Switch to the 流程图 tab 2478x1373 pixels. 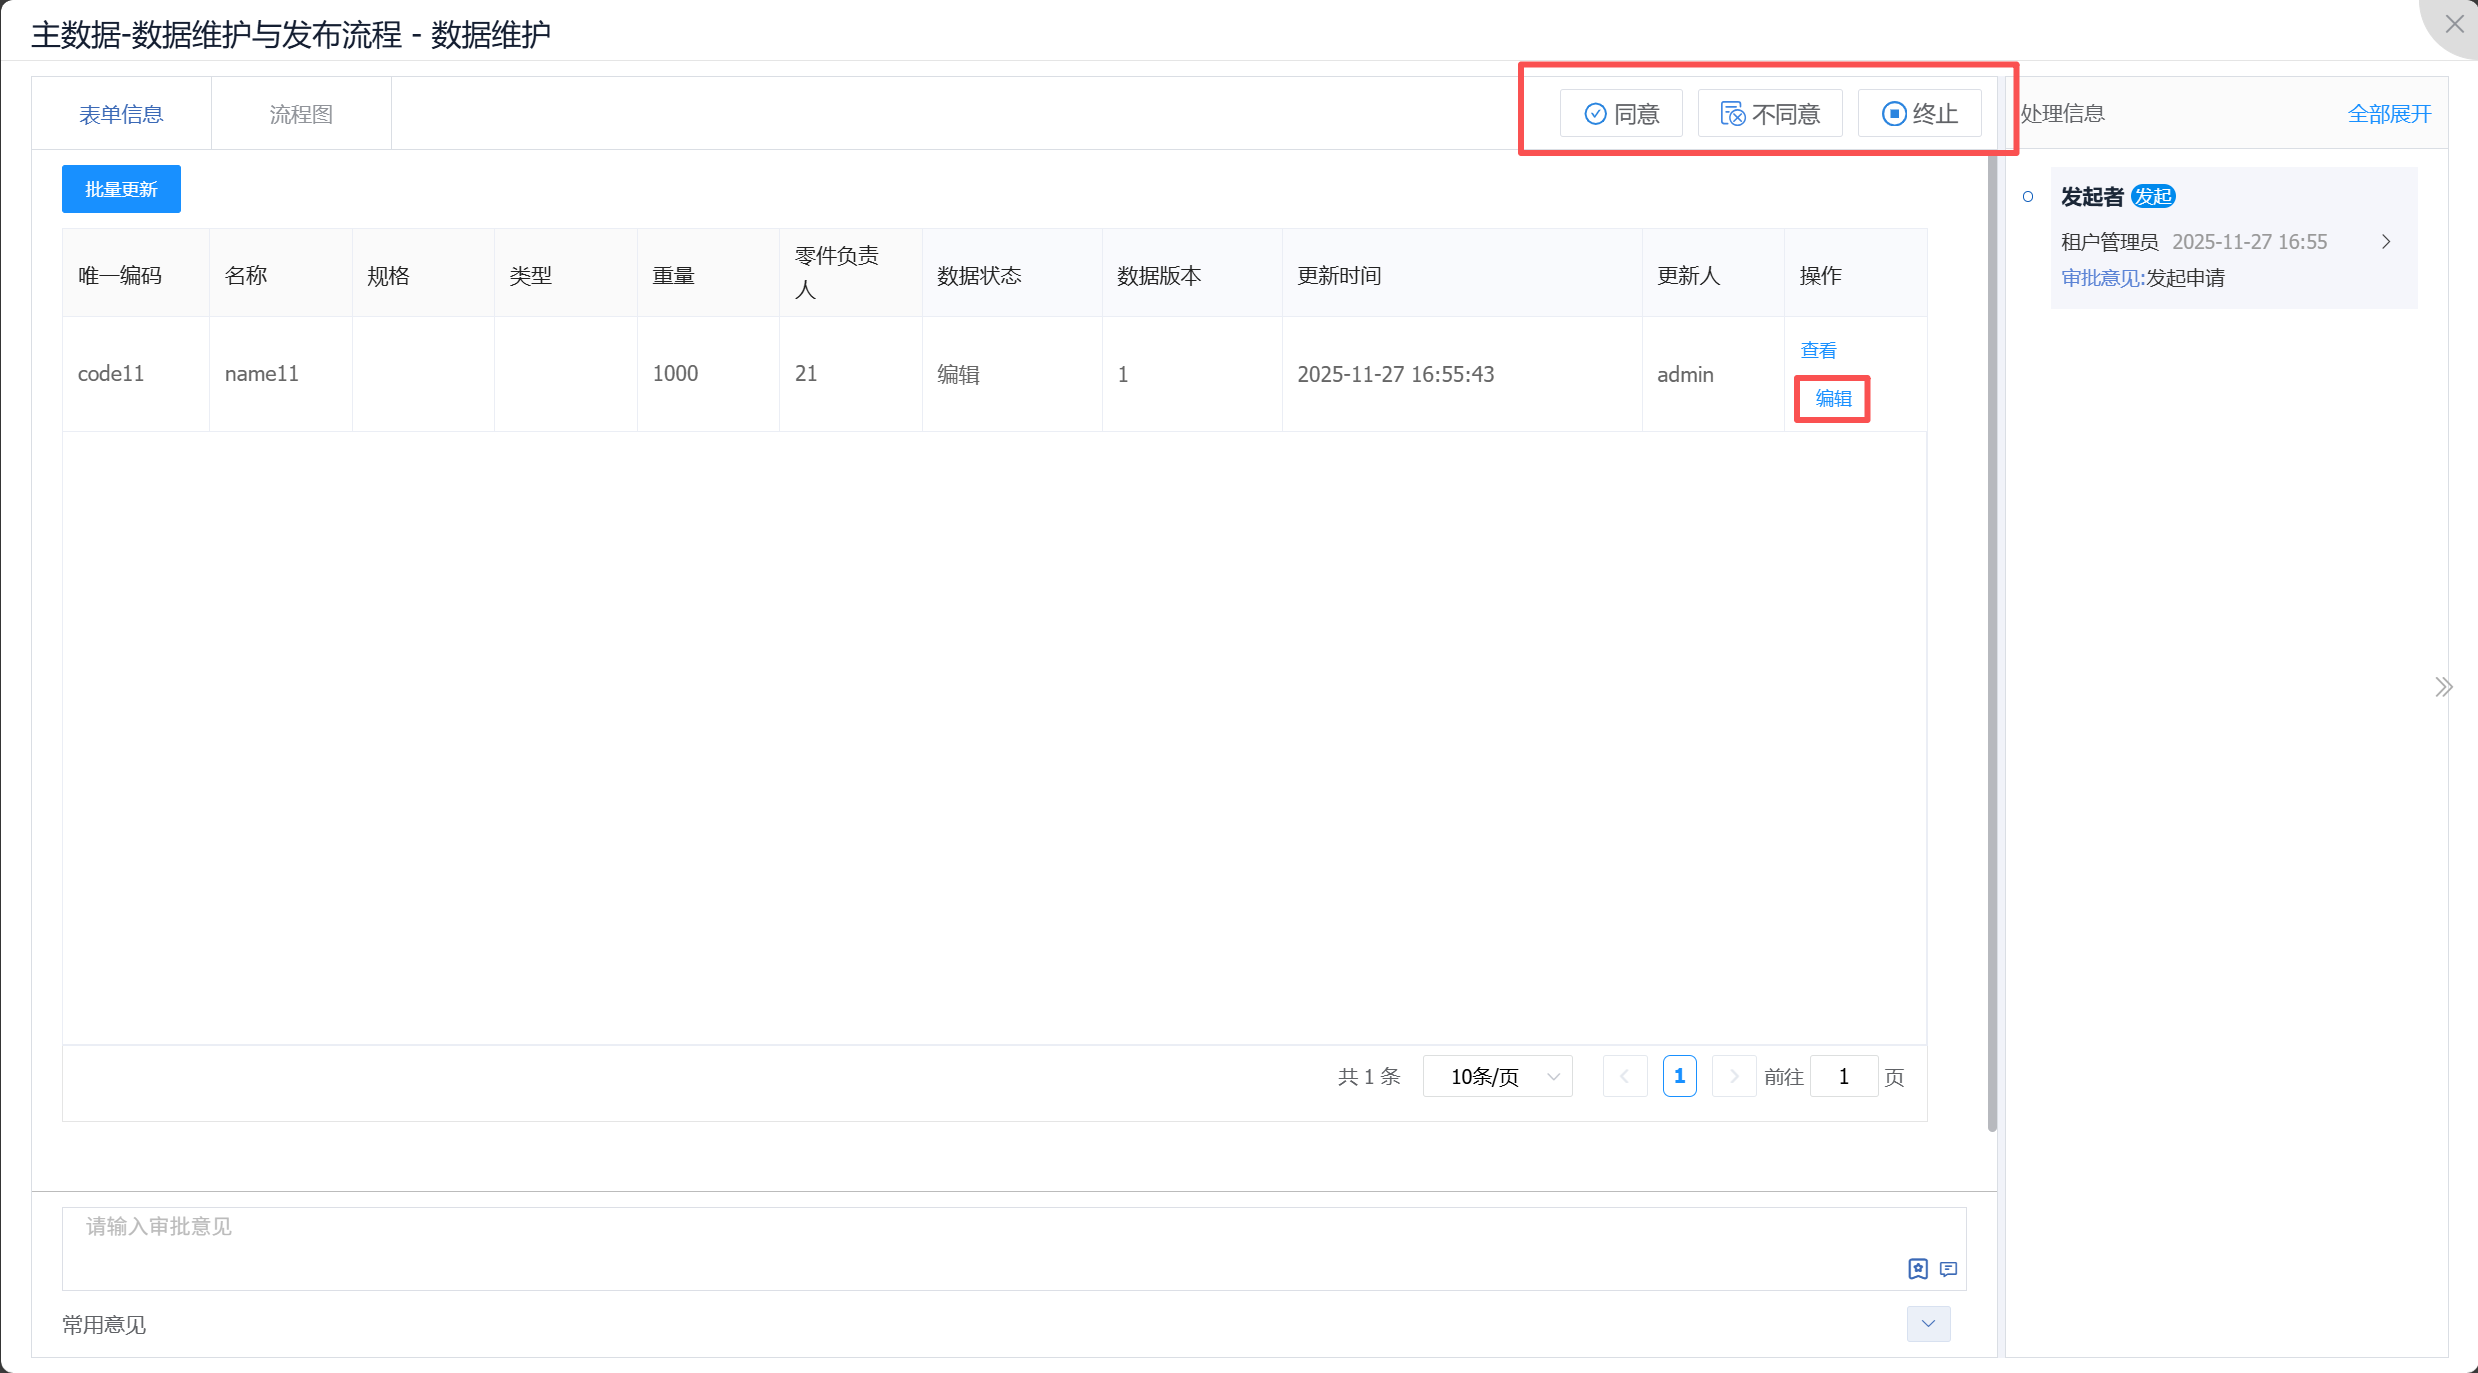click(x=301, y=114)
